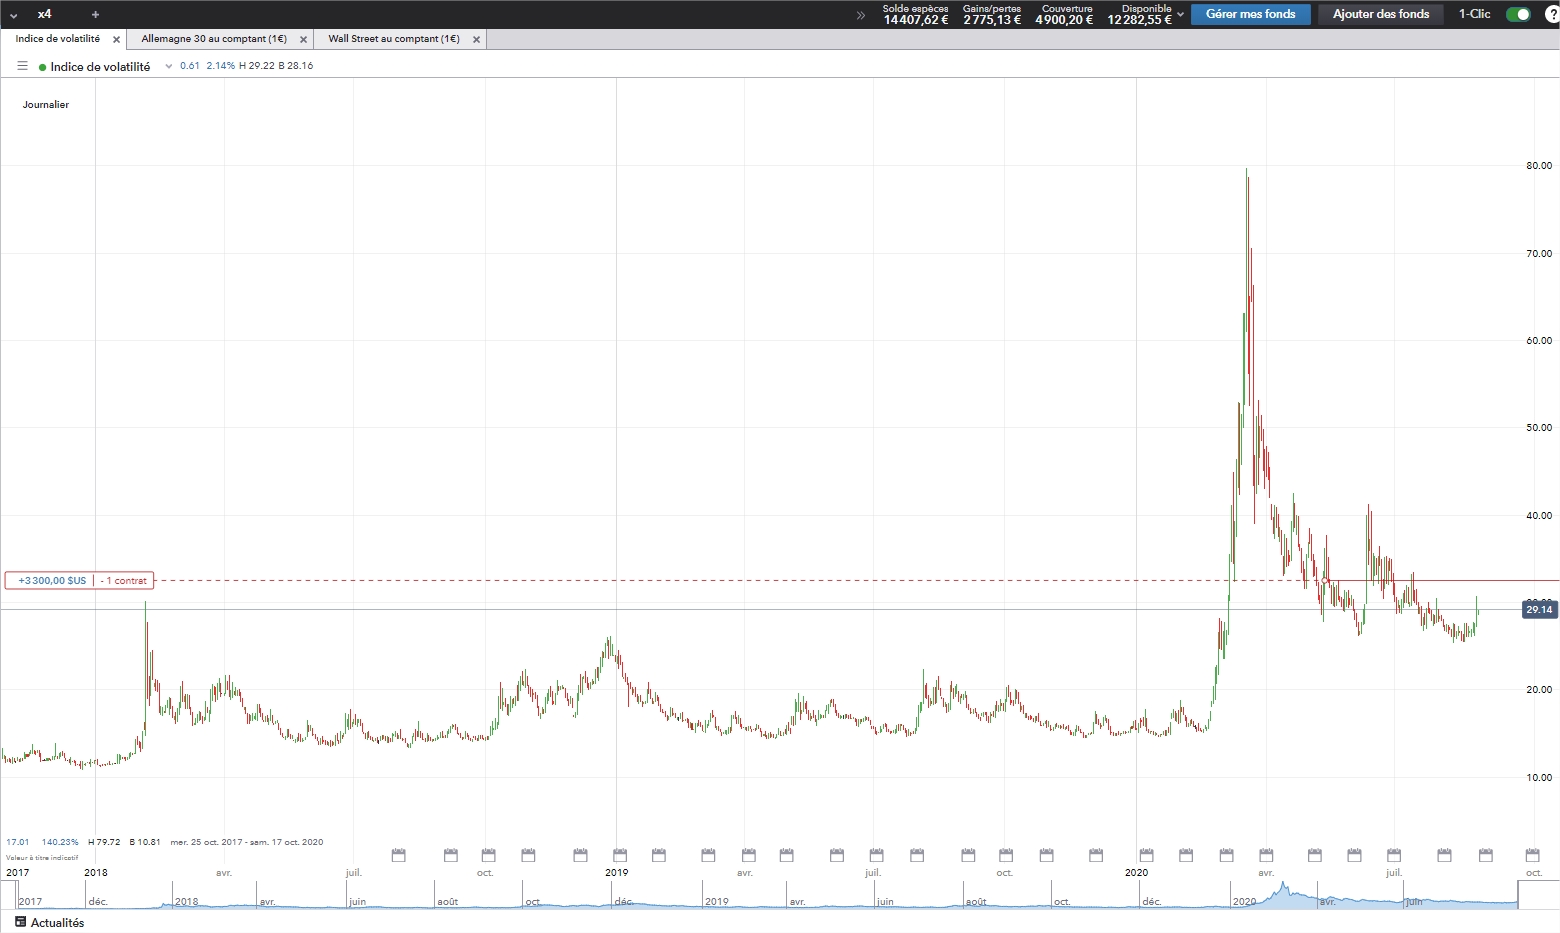Click the last calendar event icon near oct.
Image resolution: width=1560 pixels, height=933 pixels.
click(x=1532, y=855)
